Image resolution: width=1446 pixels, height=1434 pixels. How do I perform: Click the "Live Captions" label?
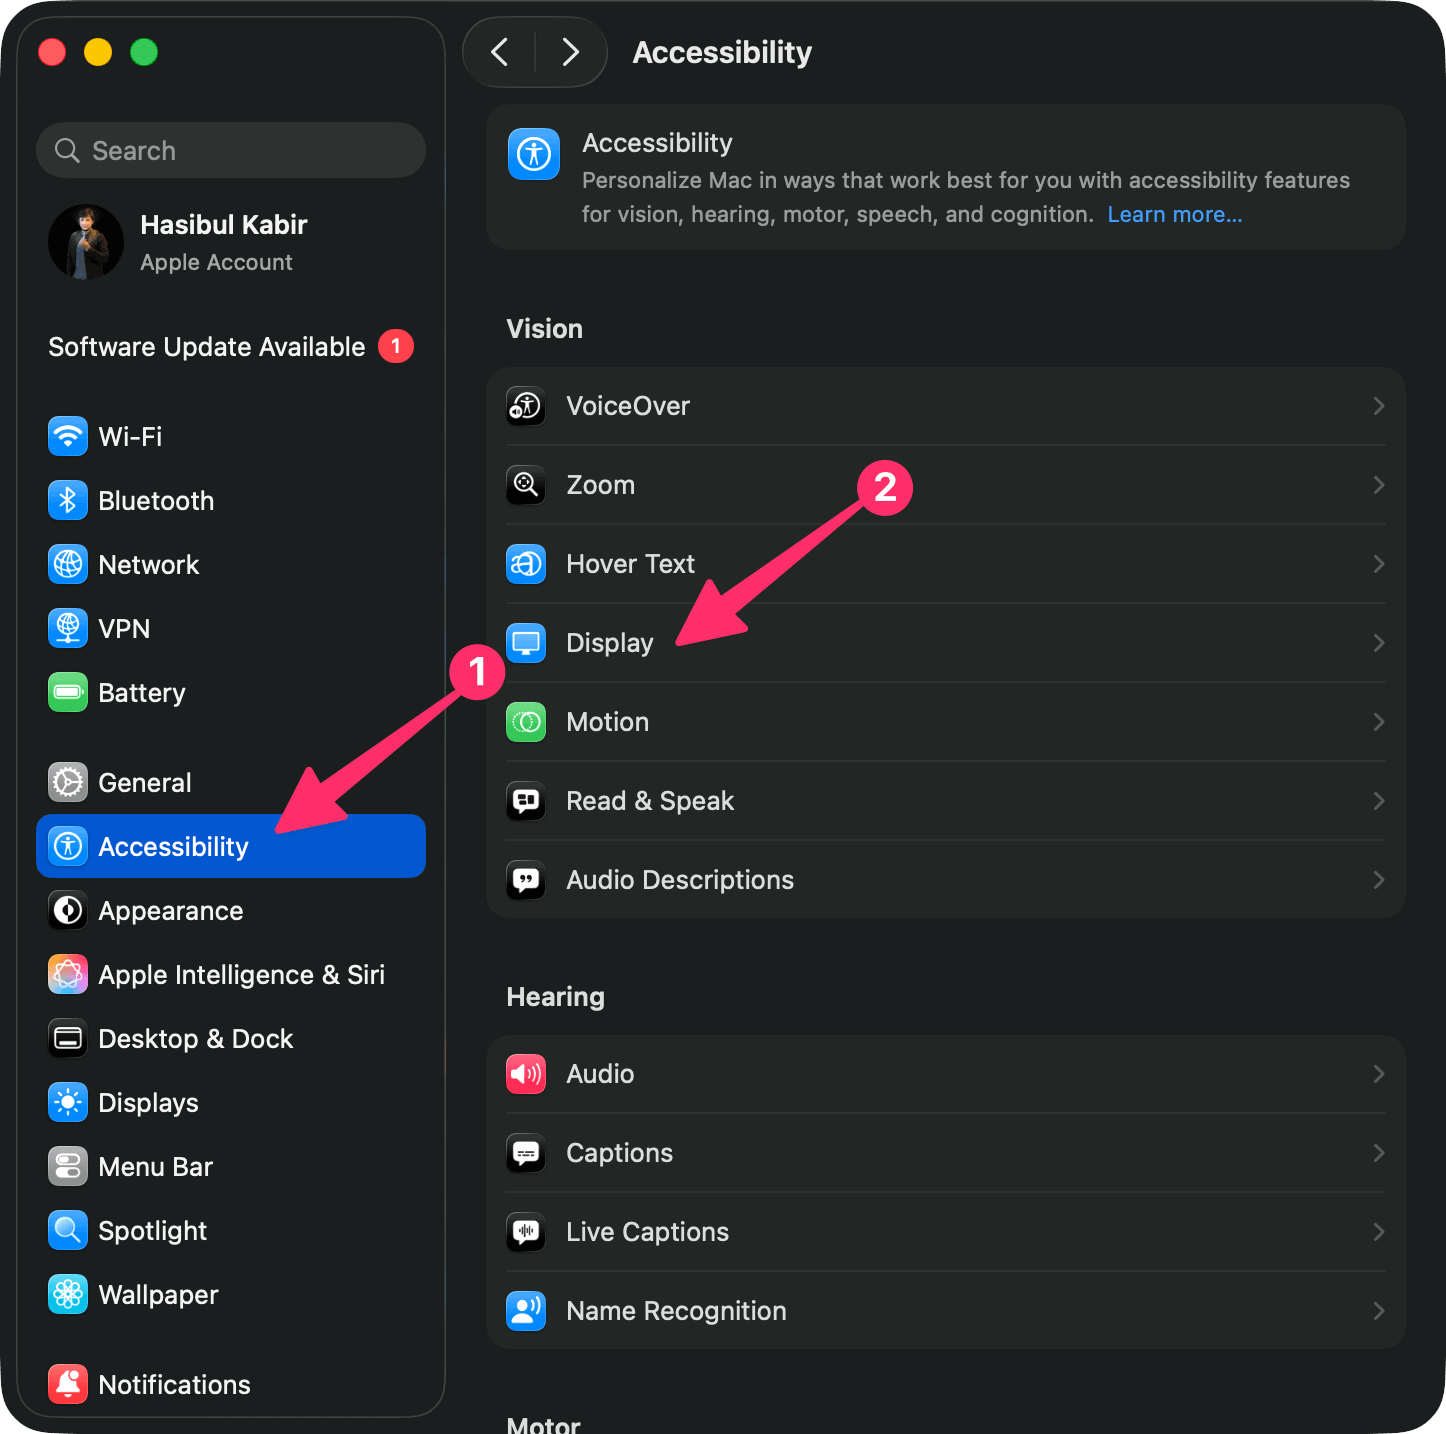point(647,1232)
